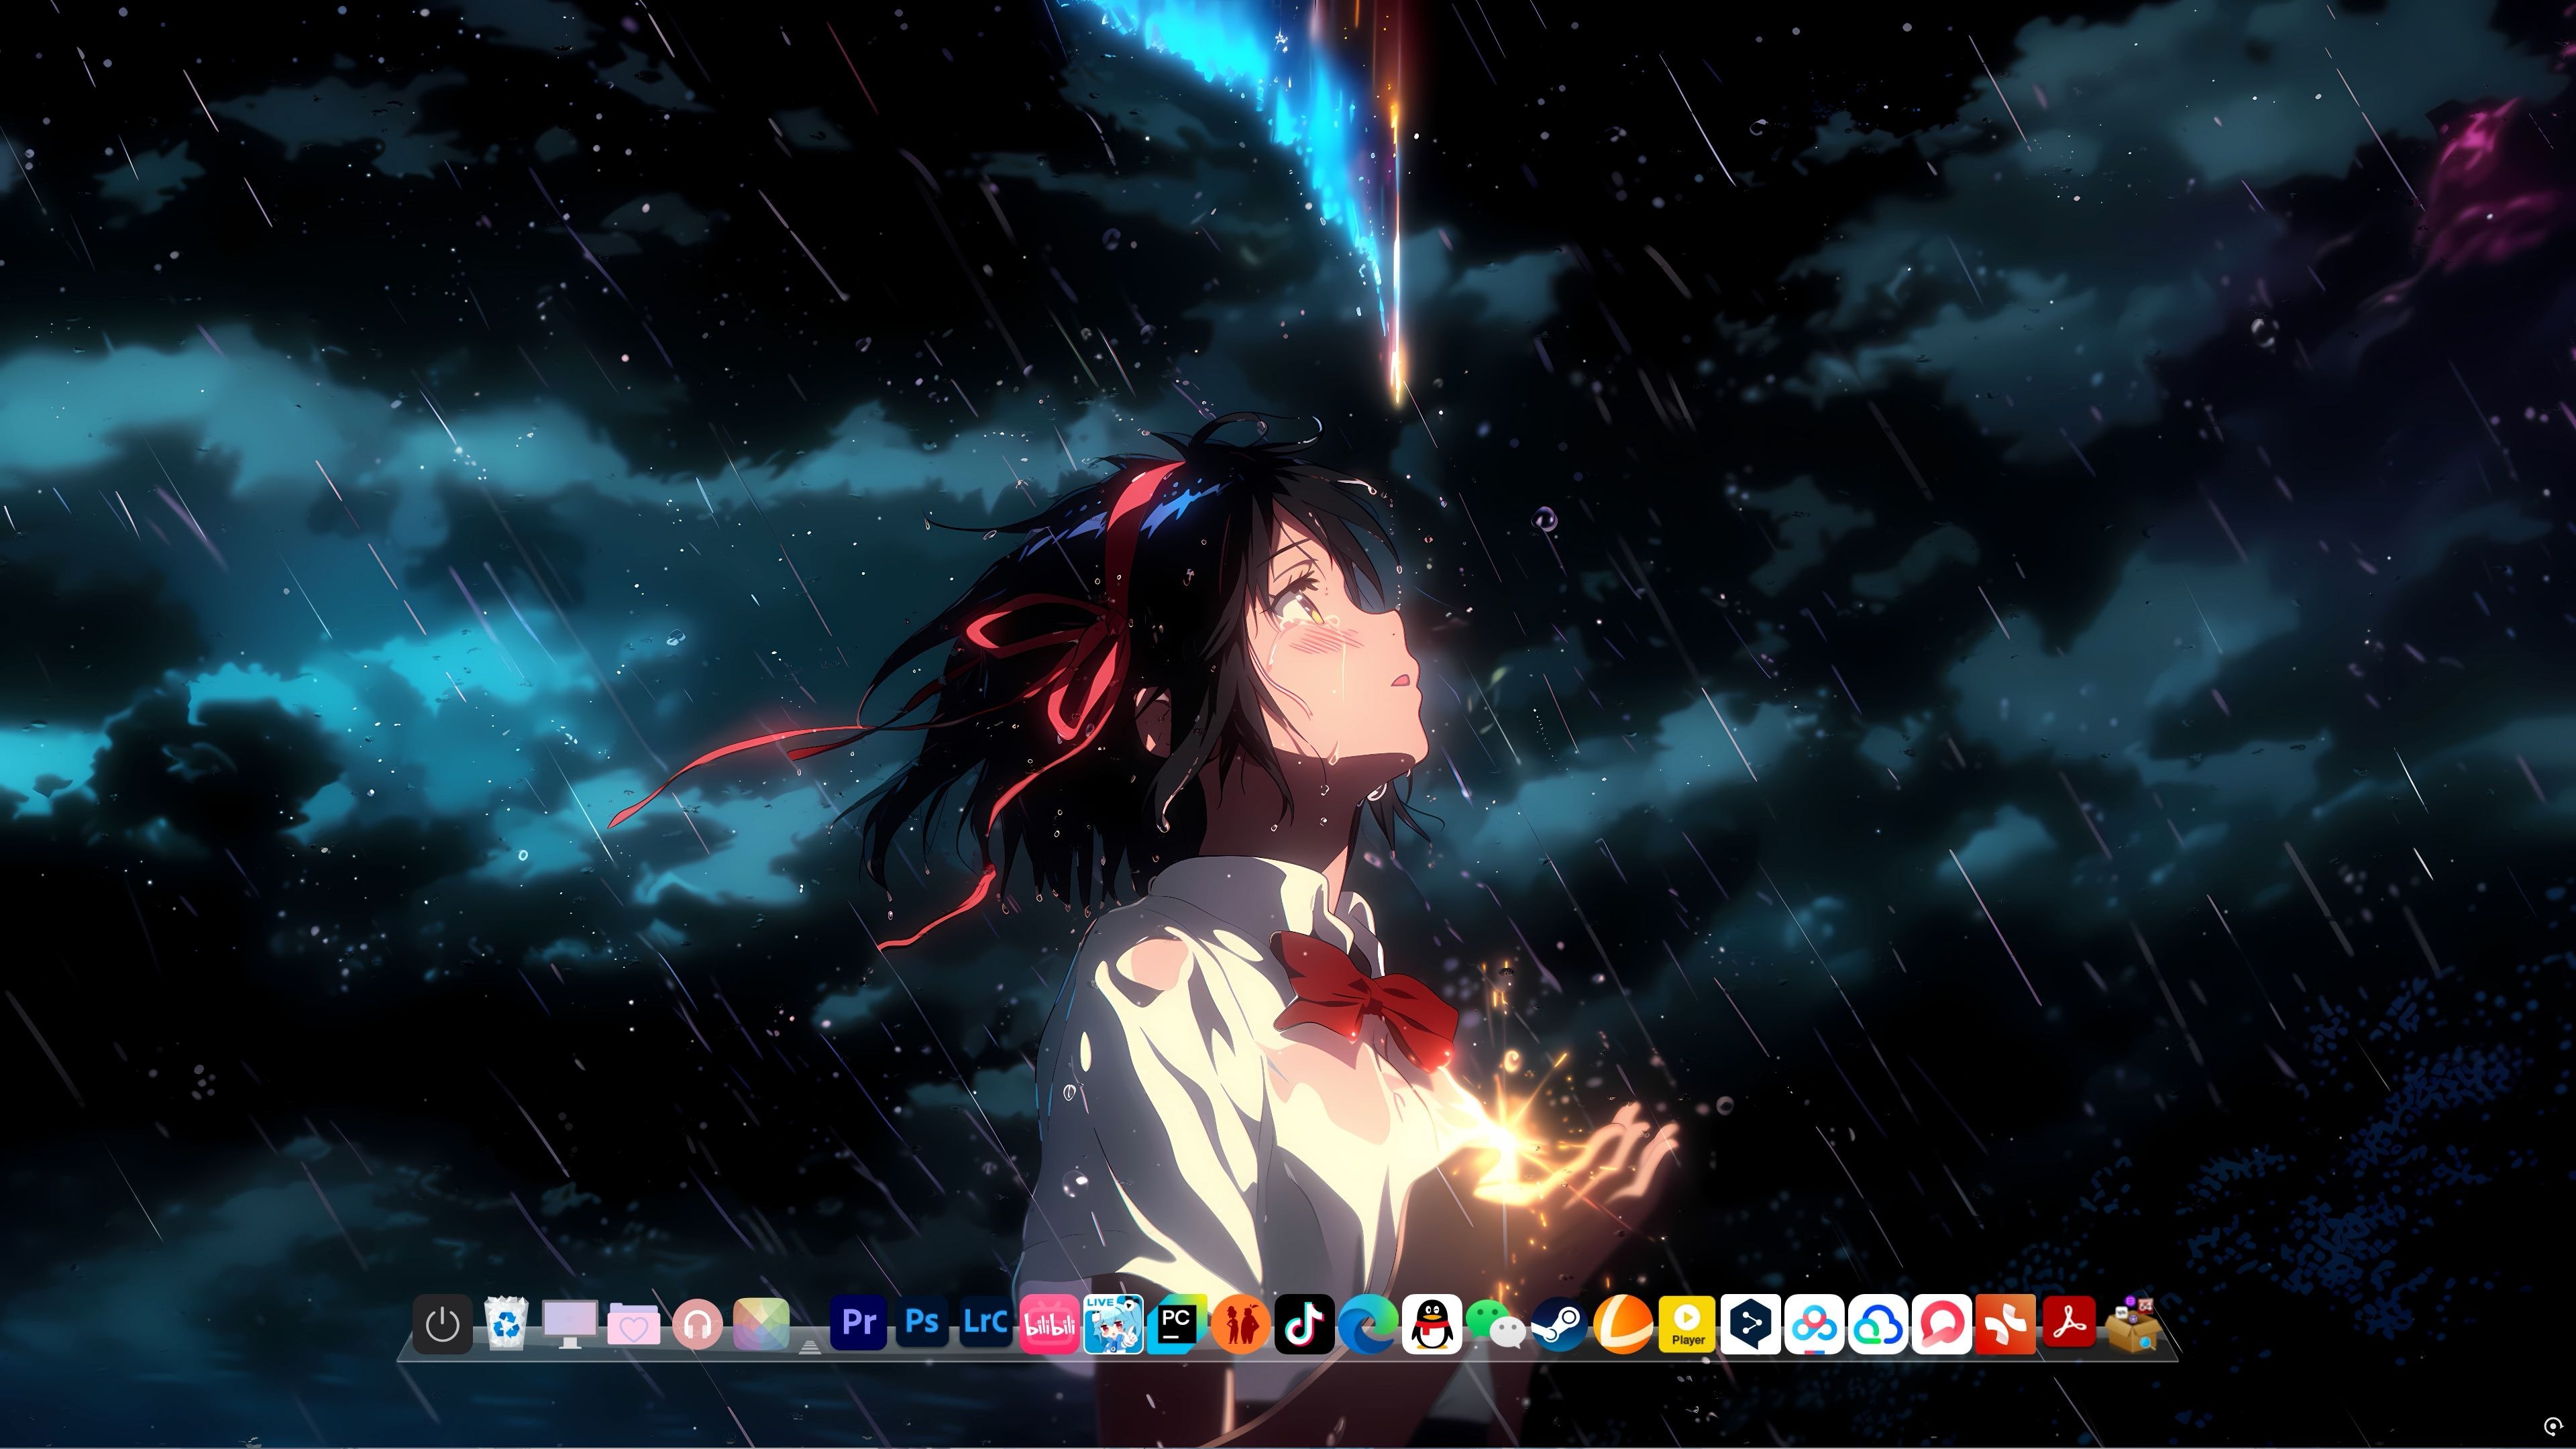Launch TikTok from the dock
The width and height of the screenshot is (2576, 1449).
(1305, 1324)
